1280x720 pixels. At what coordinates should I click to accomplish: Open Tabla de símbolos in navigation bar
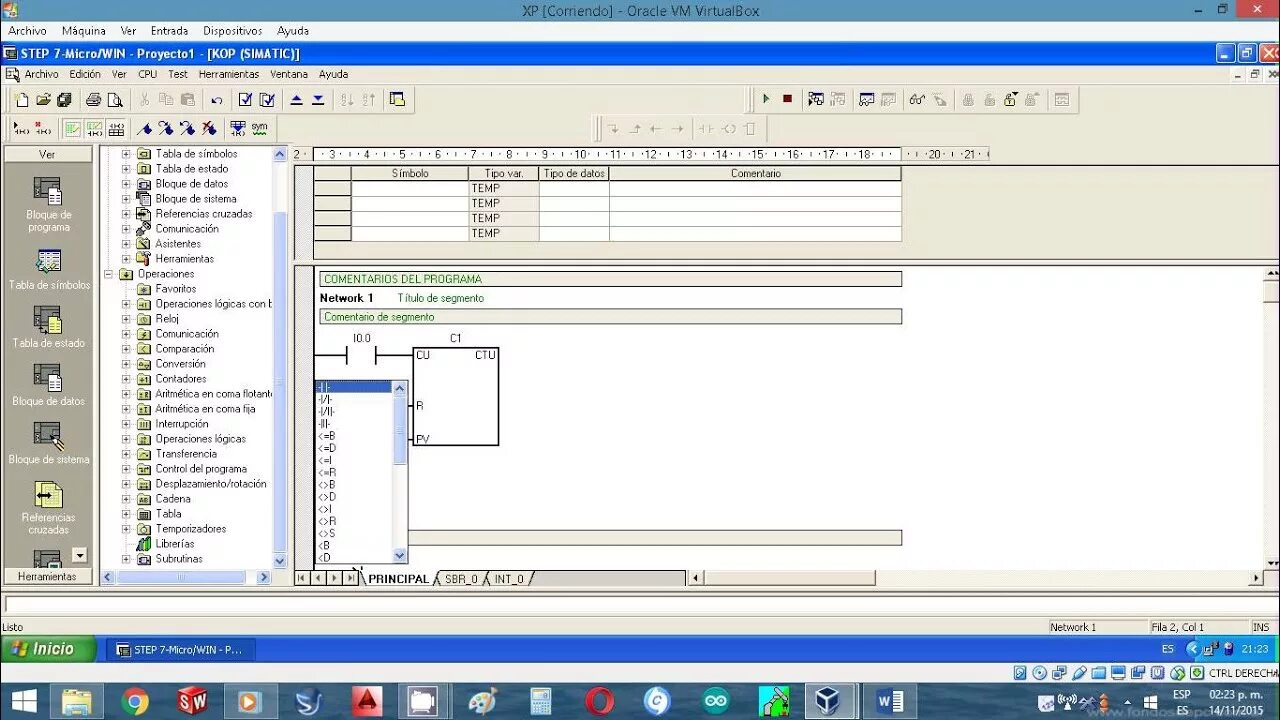click(x=48, y=270)
